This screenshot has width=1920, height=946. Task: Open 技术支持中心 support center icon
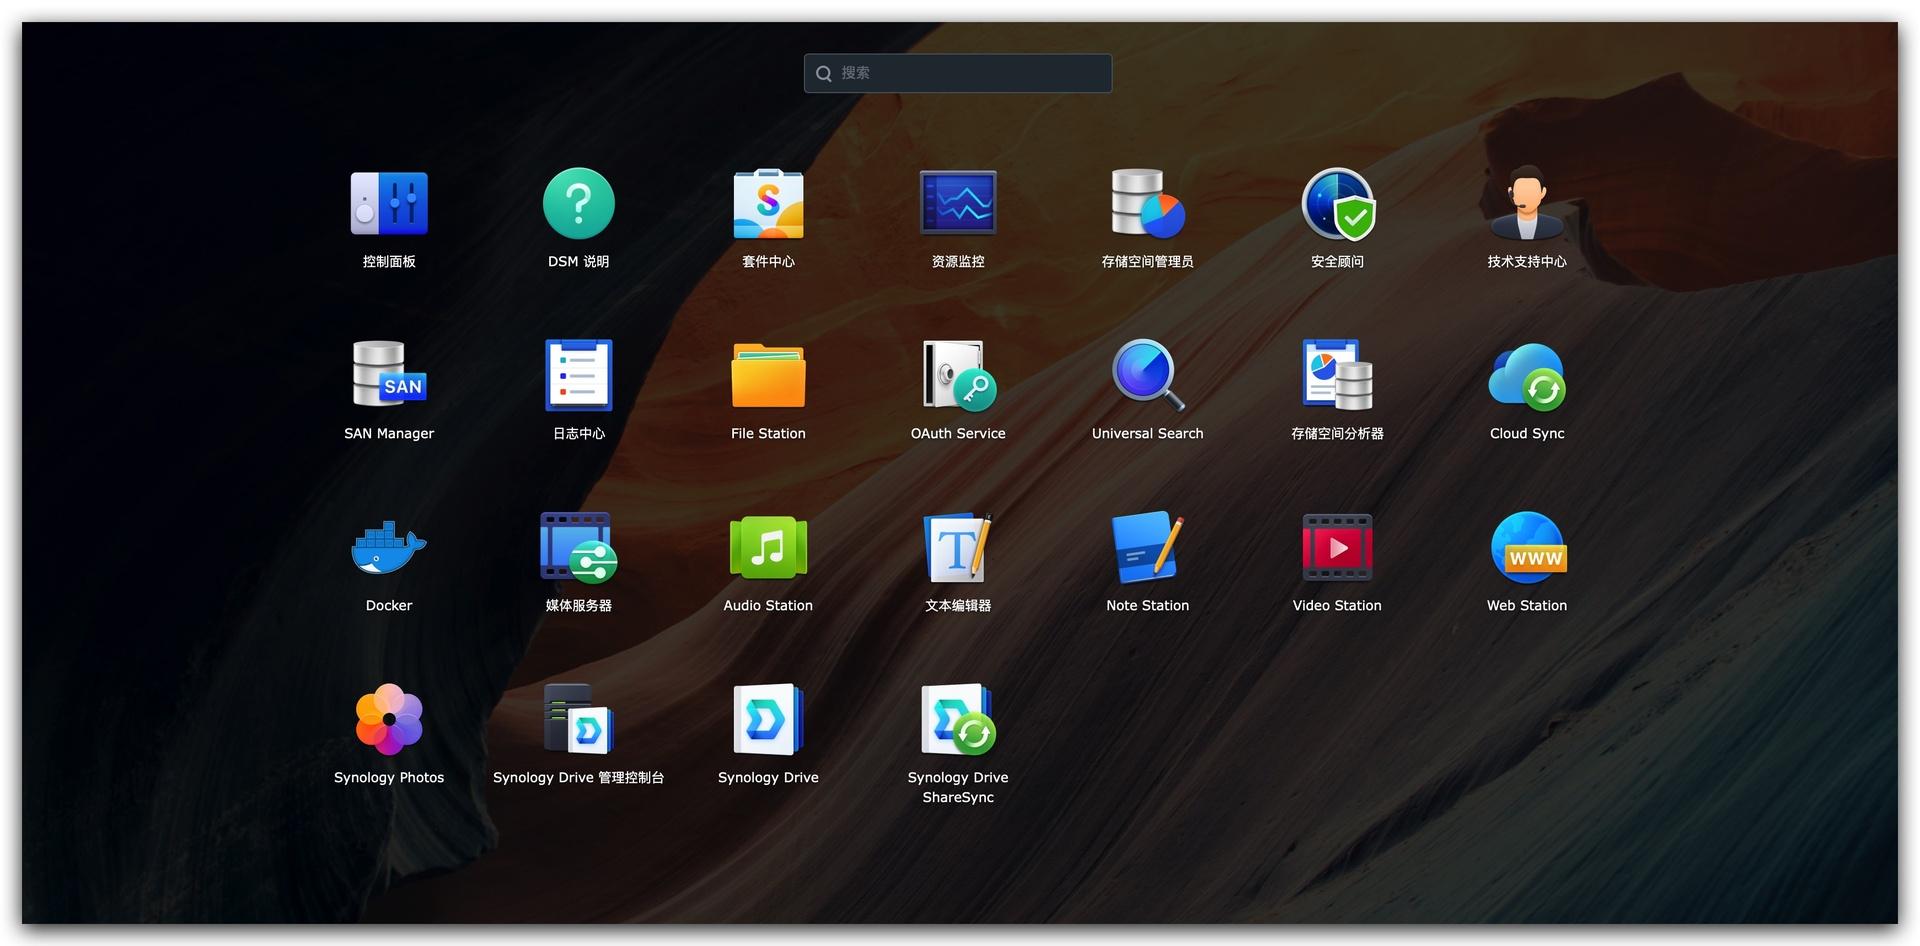click(x=1527, y=203)
